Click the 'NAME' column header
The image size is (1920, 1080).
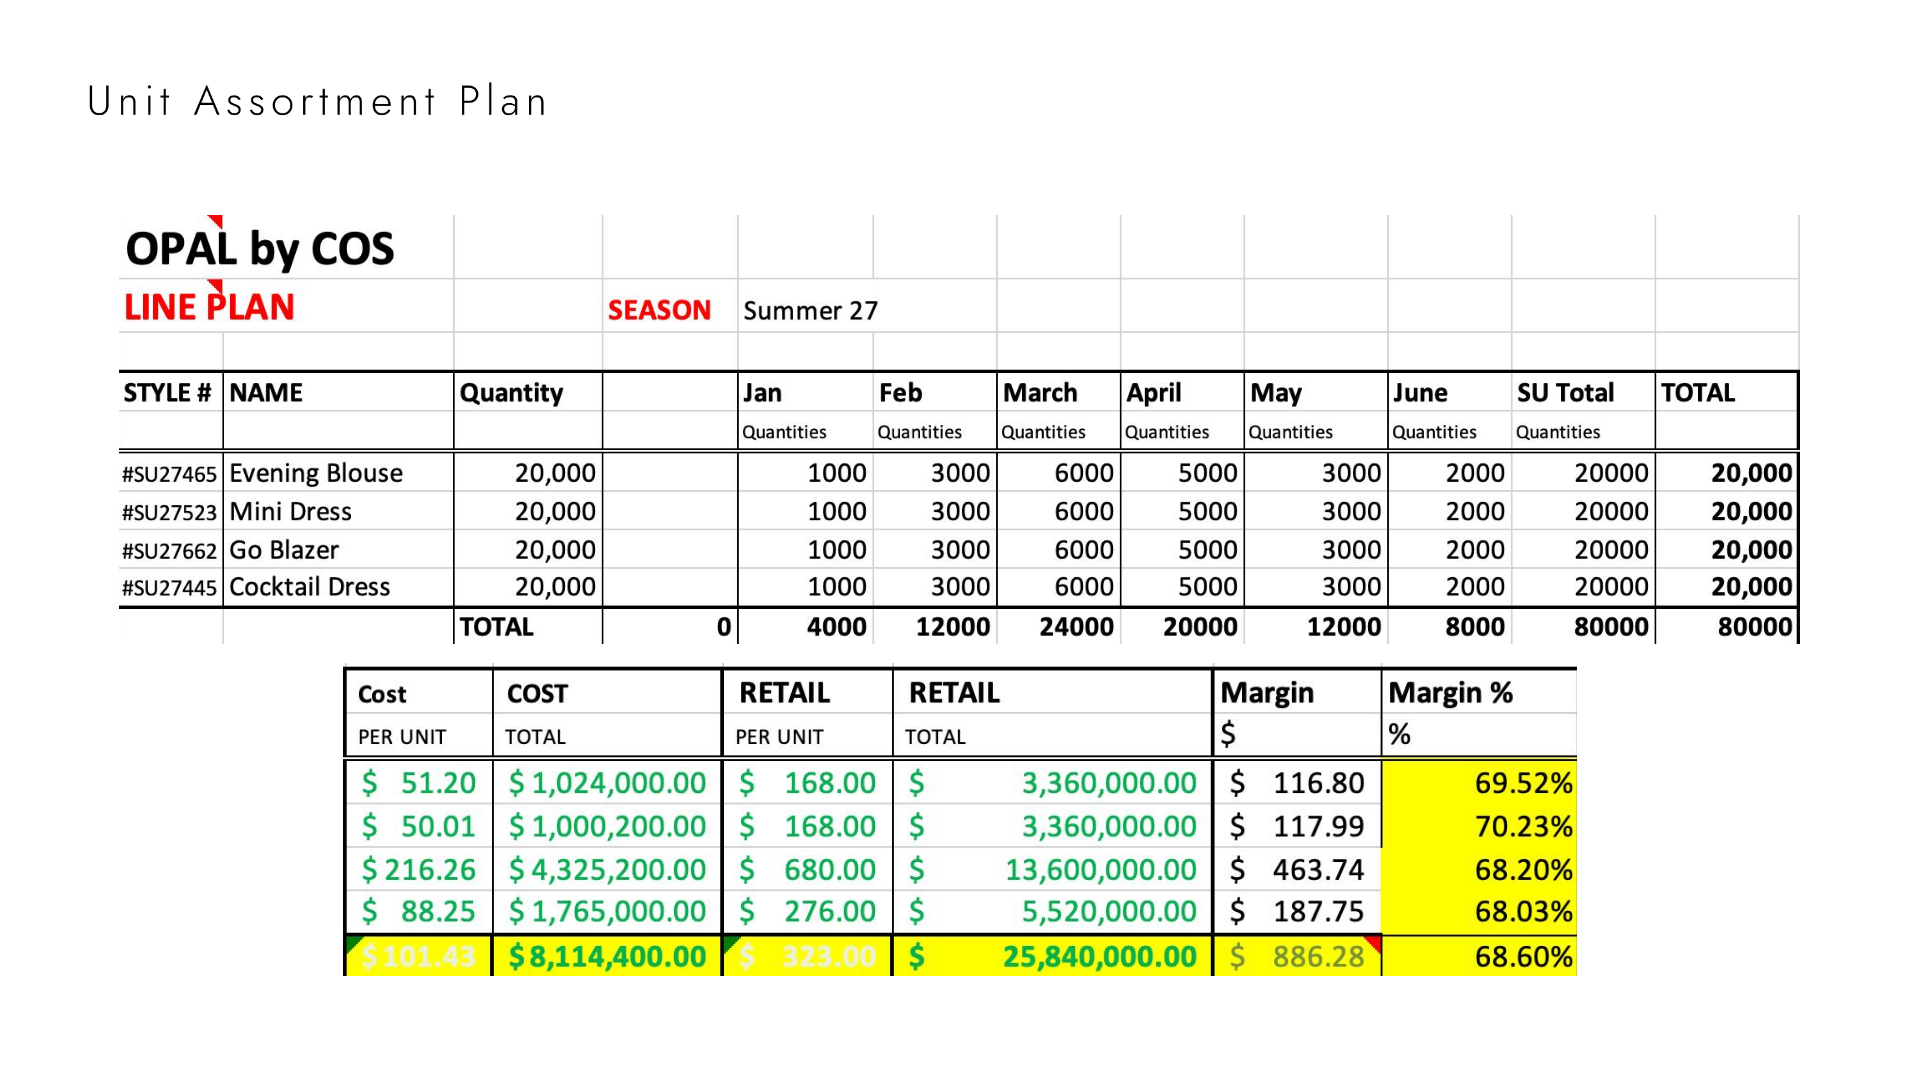click(x=266, y=392)
